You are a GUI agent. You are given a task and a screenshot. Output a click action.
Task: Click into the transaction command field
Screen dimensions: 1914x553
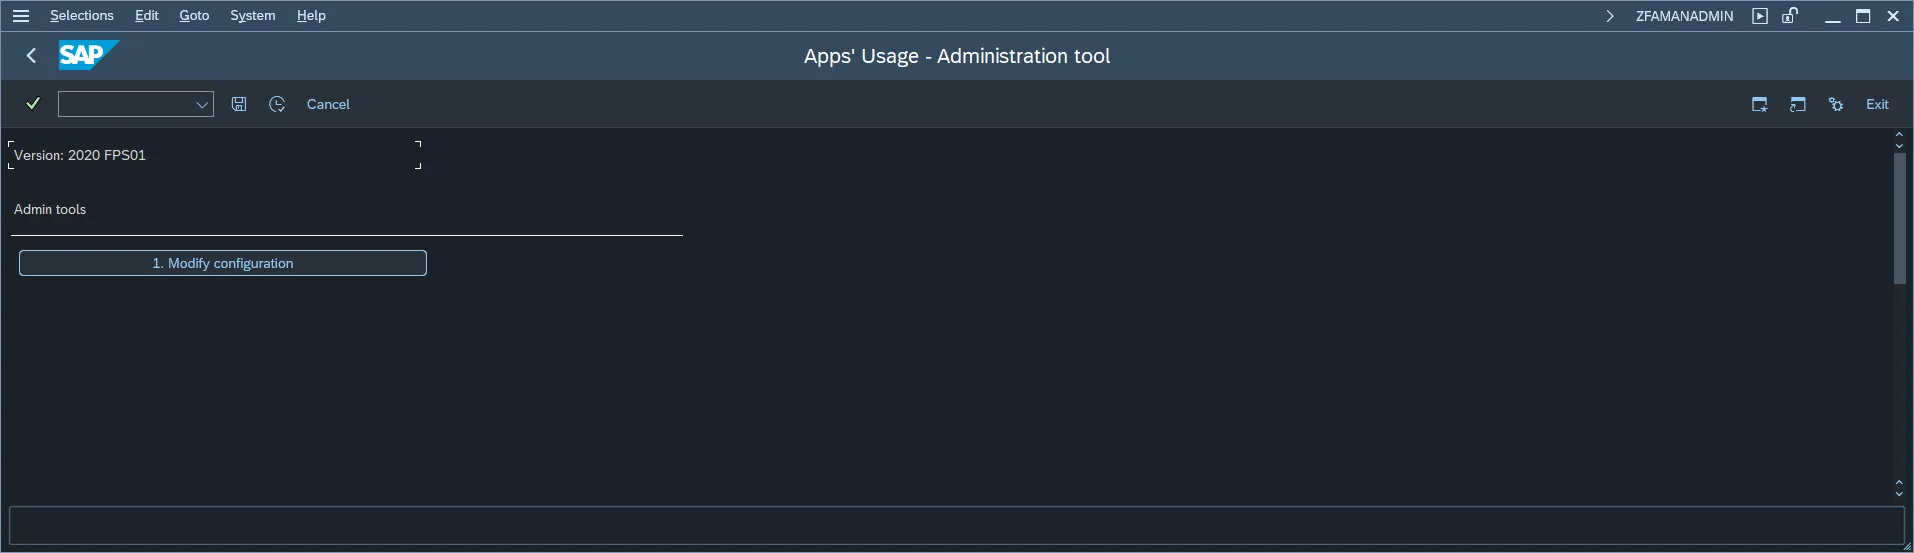126,104
